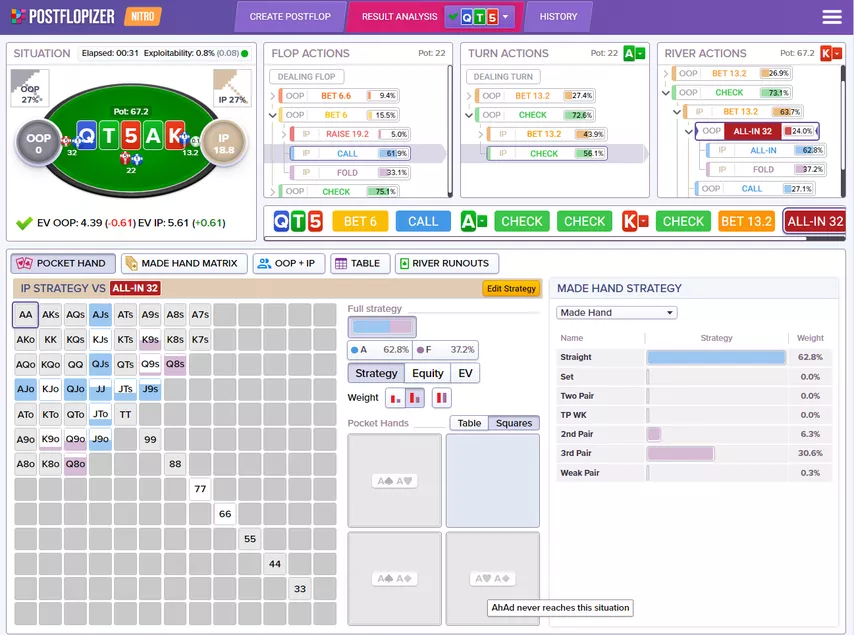
Task: Select the AKs hand cell
Action: tap(50, 315)
